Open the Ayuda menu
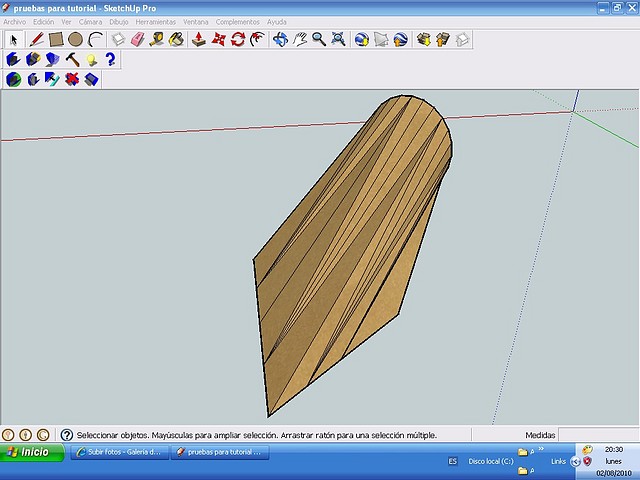The width and height of the screenshot is (640, 480). tap(277, 22)
